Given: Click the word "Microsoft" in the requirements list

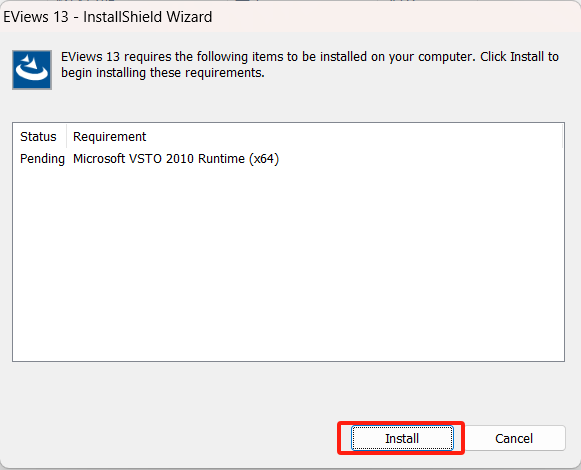Looking at the screenshot, I should [x=99, y=159].
